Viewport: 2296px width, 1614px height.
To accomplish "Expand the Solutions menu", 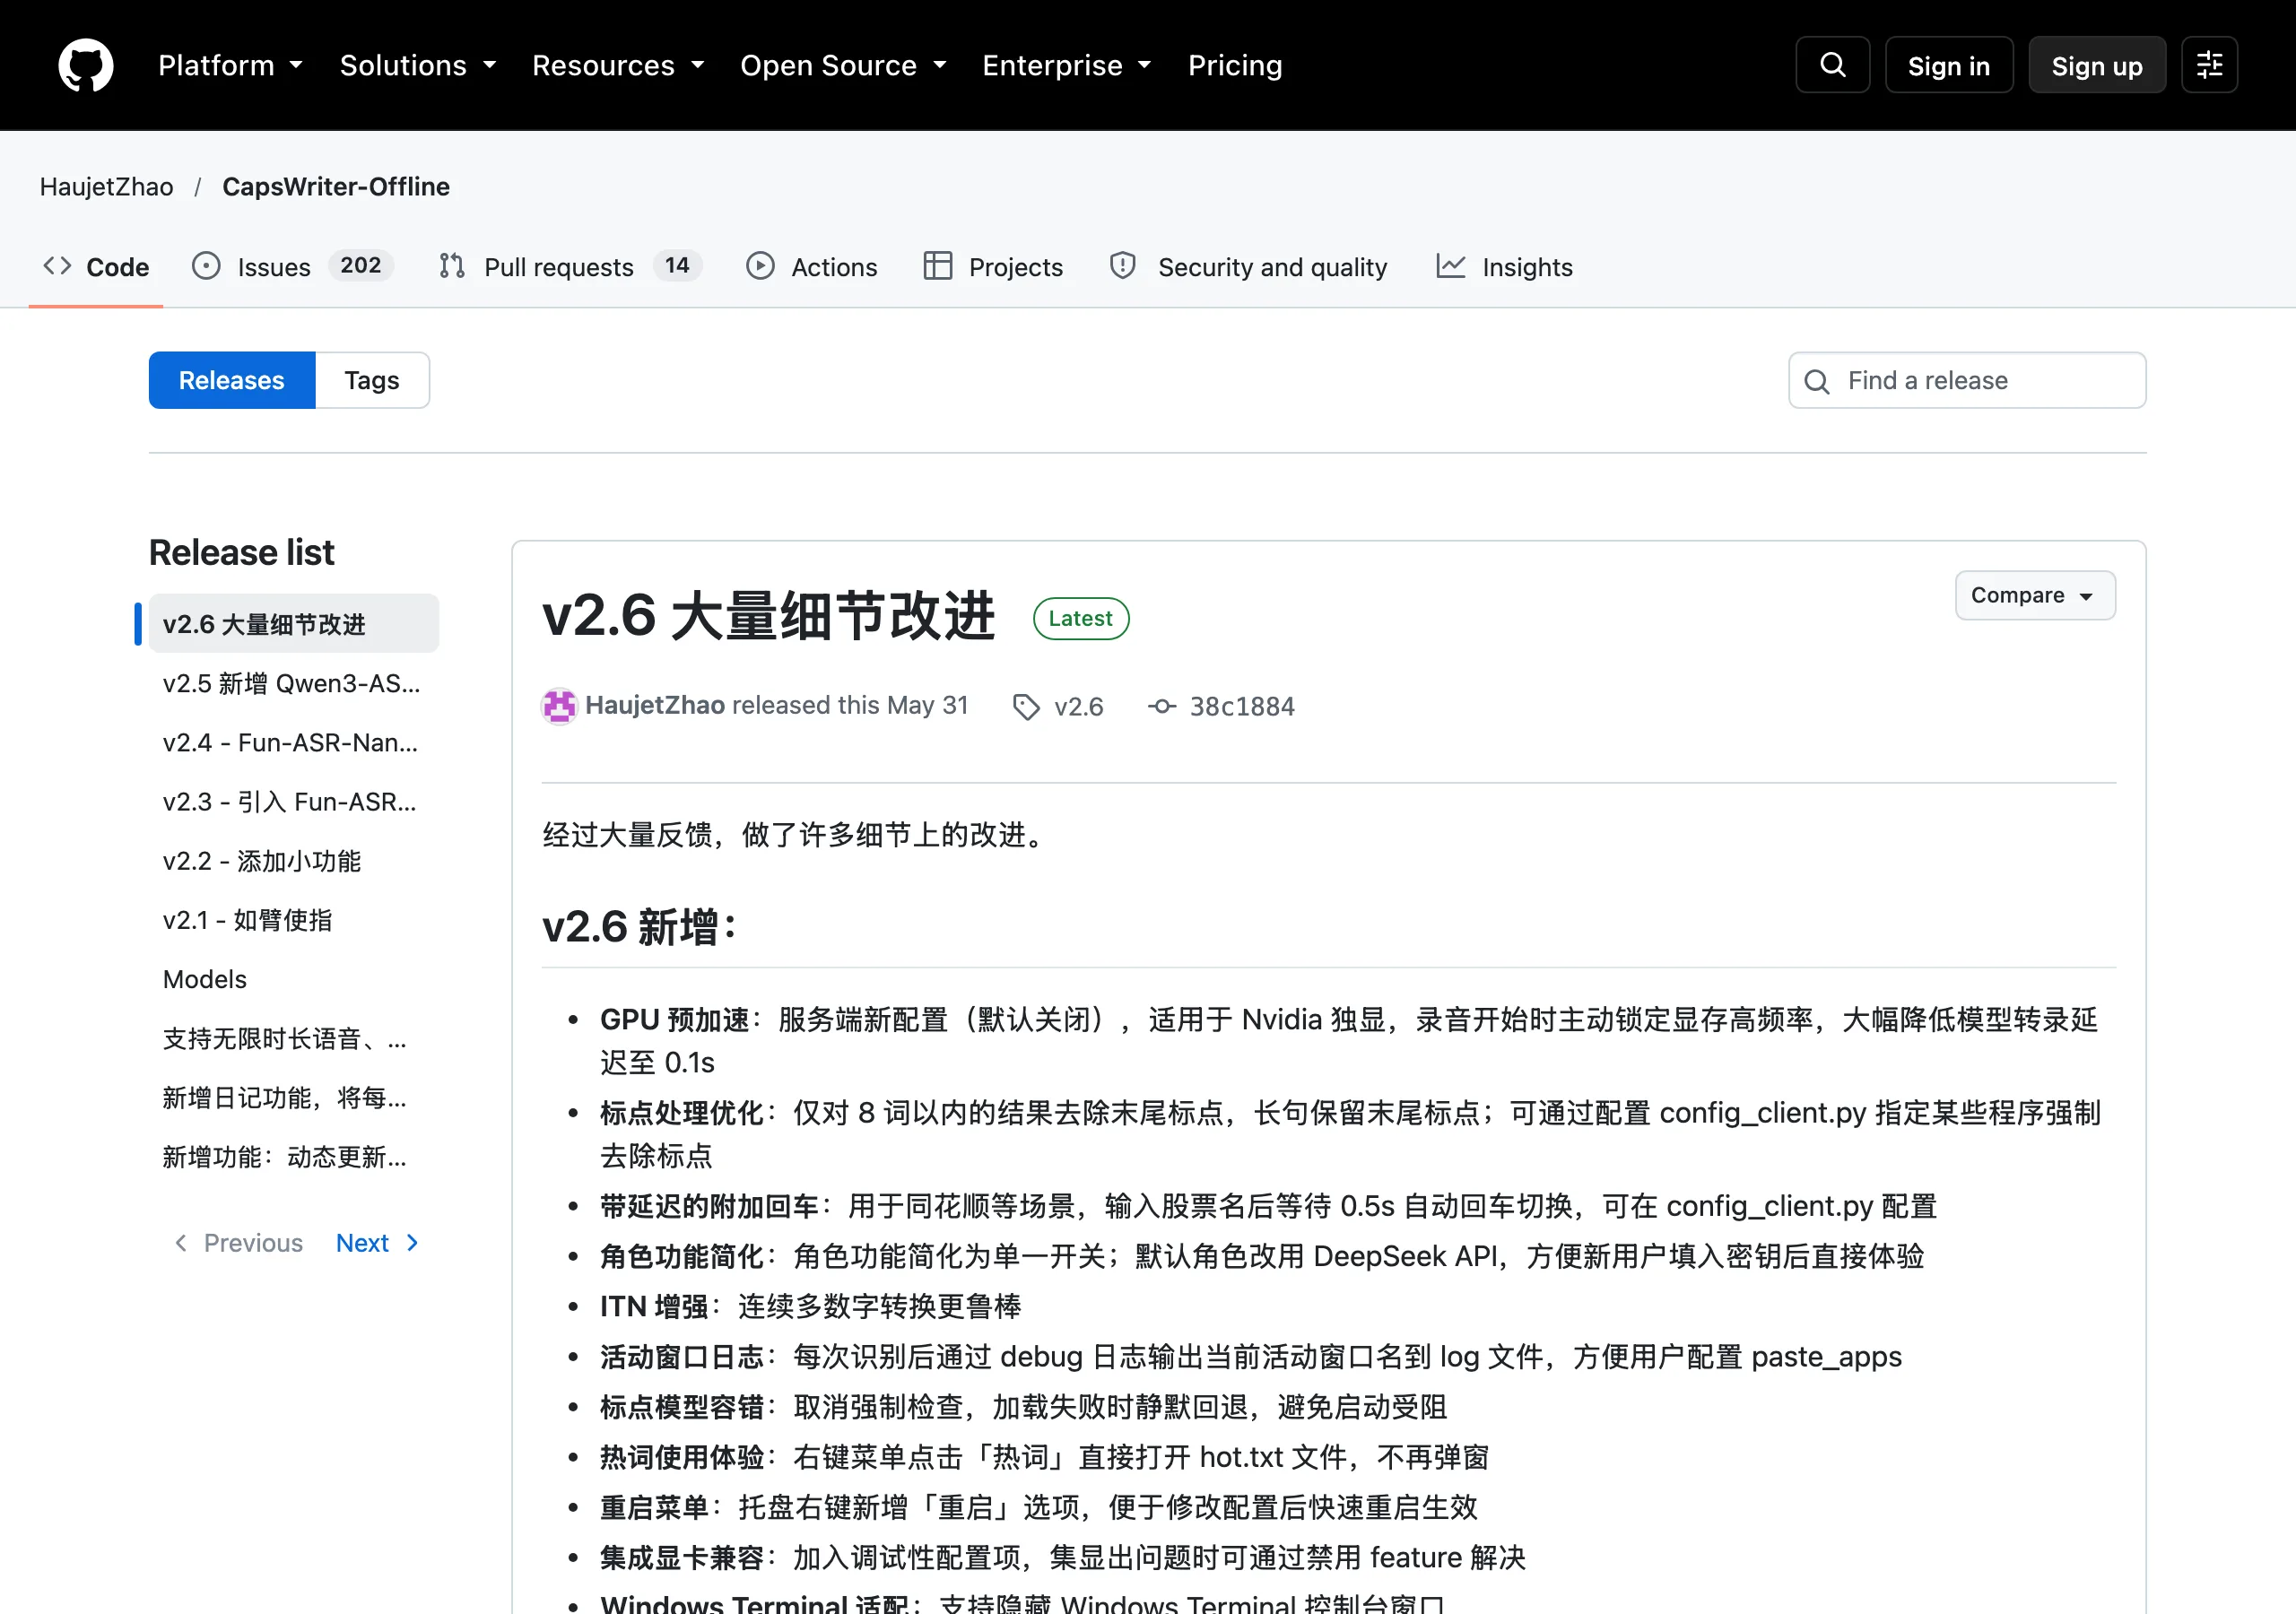I will click(x=418, y=65).
